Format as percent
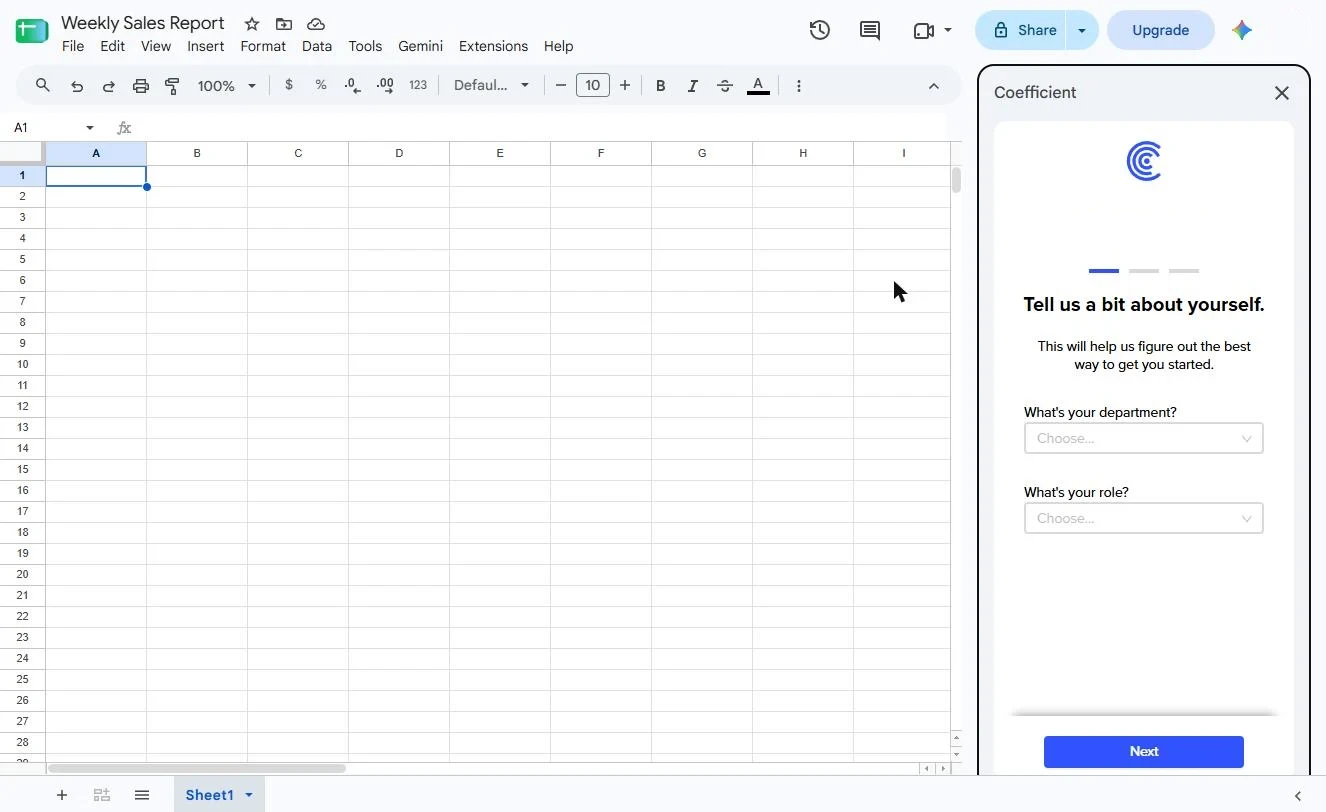This screenshot has height=812, width=1326. coord(321,86)
